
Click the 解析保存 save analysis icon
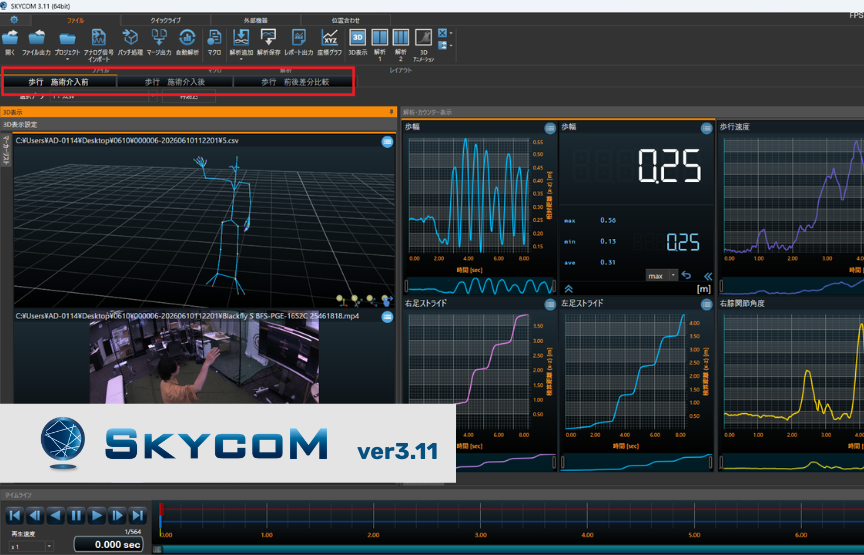(268, 37)
